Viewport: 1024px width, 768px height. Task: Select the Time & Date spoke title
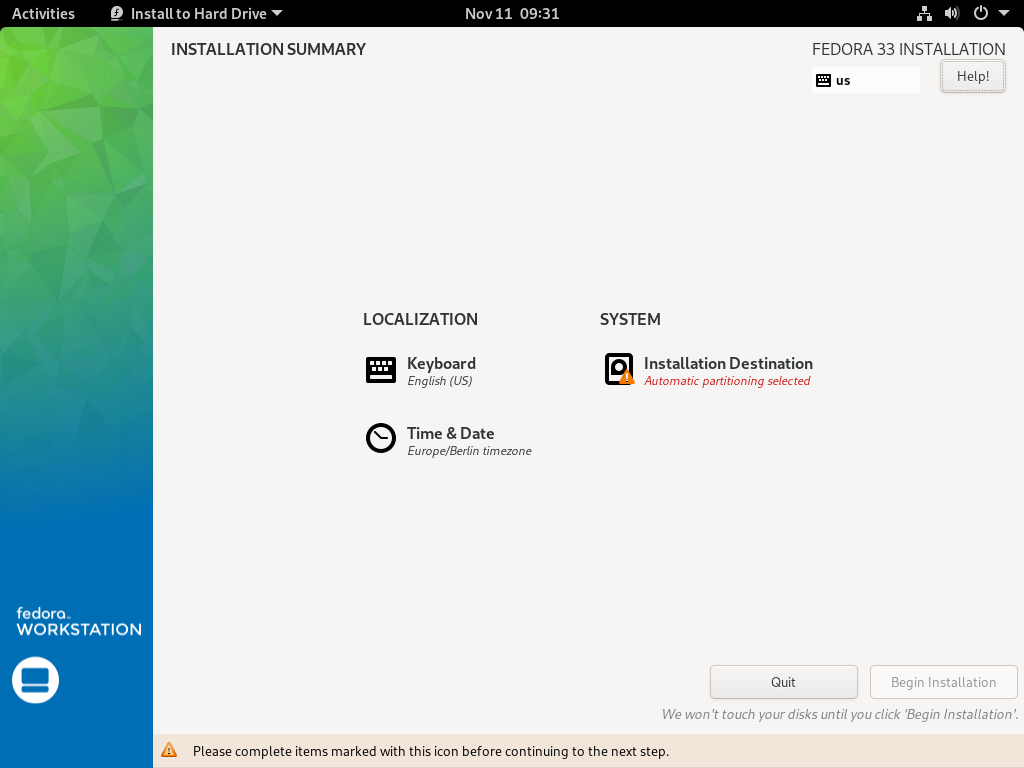(x=451, y=433)
